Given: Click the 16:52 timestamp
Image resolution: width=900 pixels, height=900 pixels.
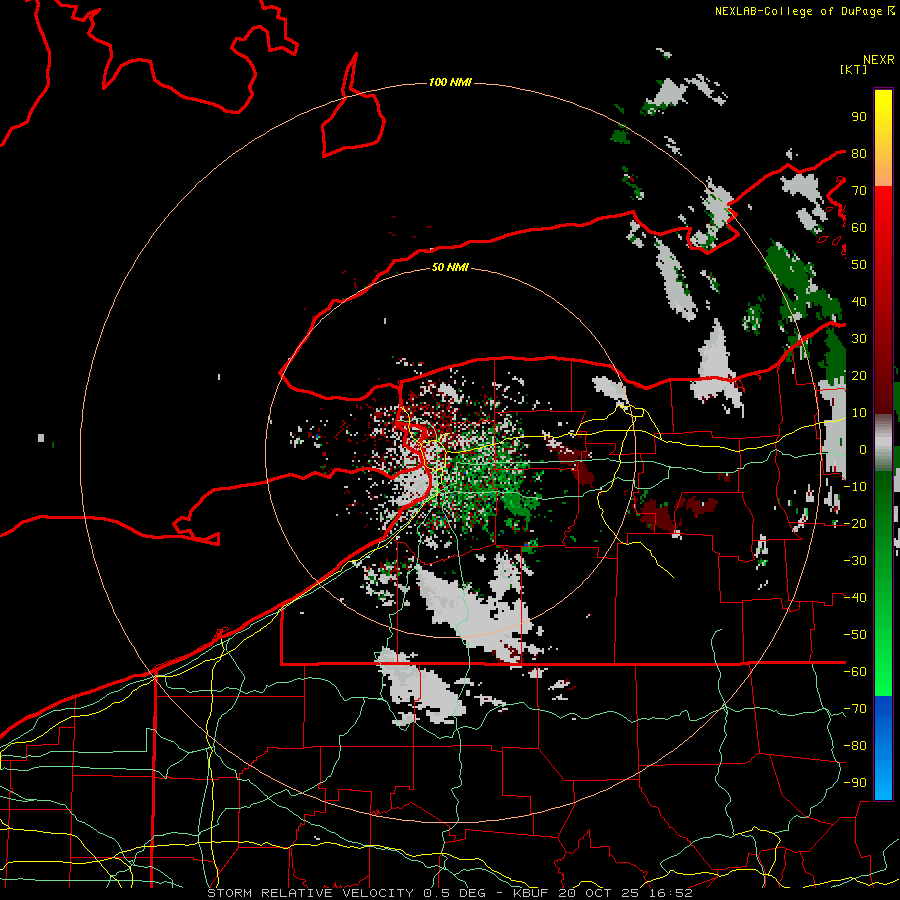Looking at the screenshot, I should [x=670, y=893].
